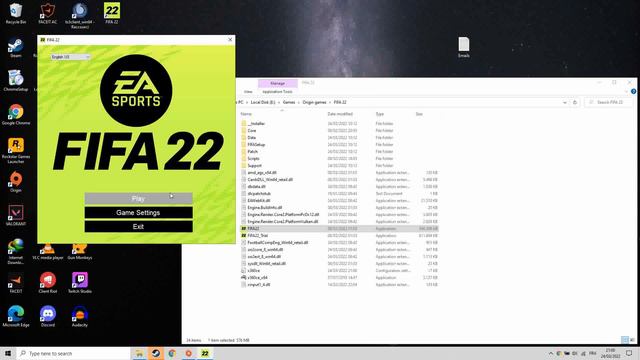This screenshot has width=640, height=360.
Task: Open Game Settings in the FIFA 22 launcher
Action: coord(138,213)
